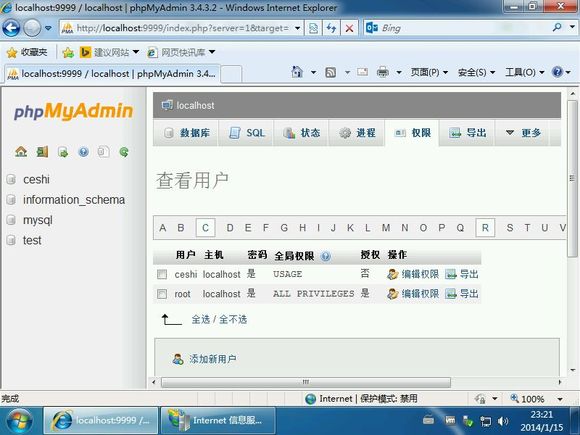Filter users by letter C
This screenshot has height=435, width=580.
[205, 227]
